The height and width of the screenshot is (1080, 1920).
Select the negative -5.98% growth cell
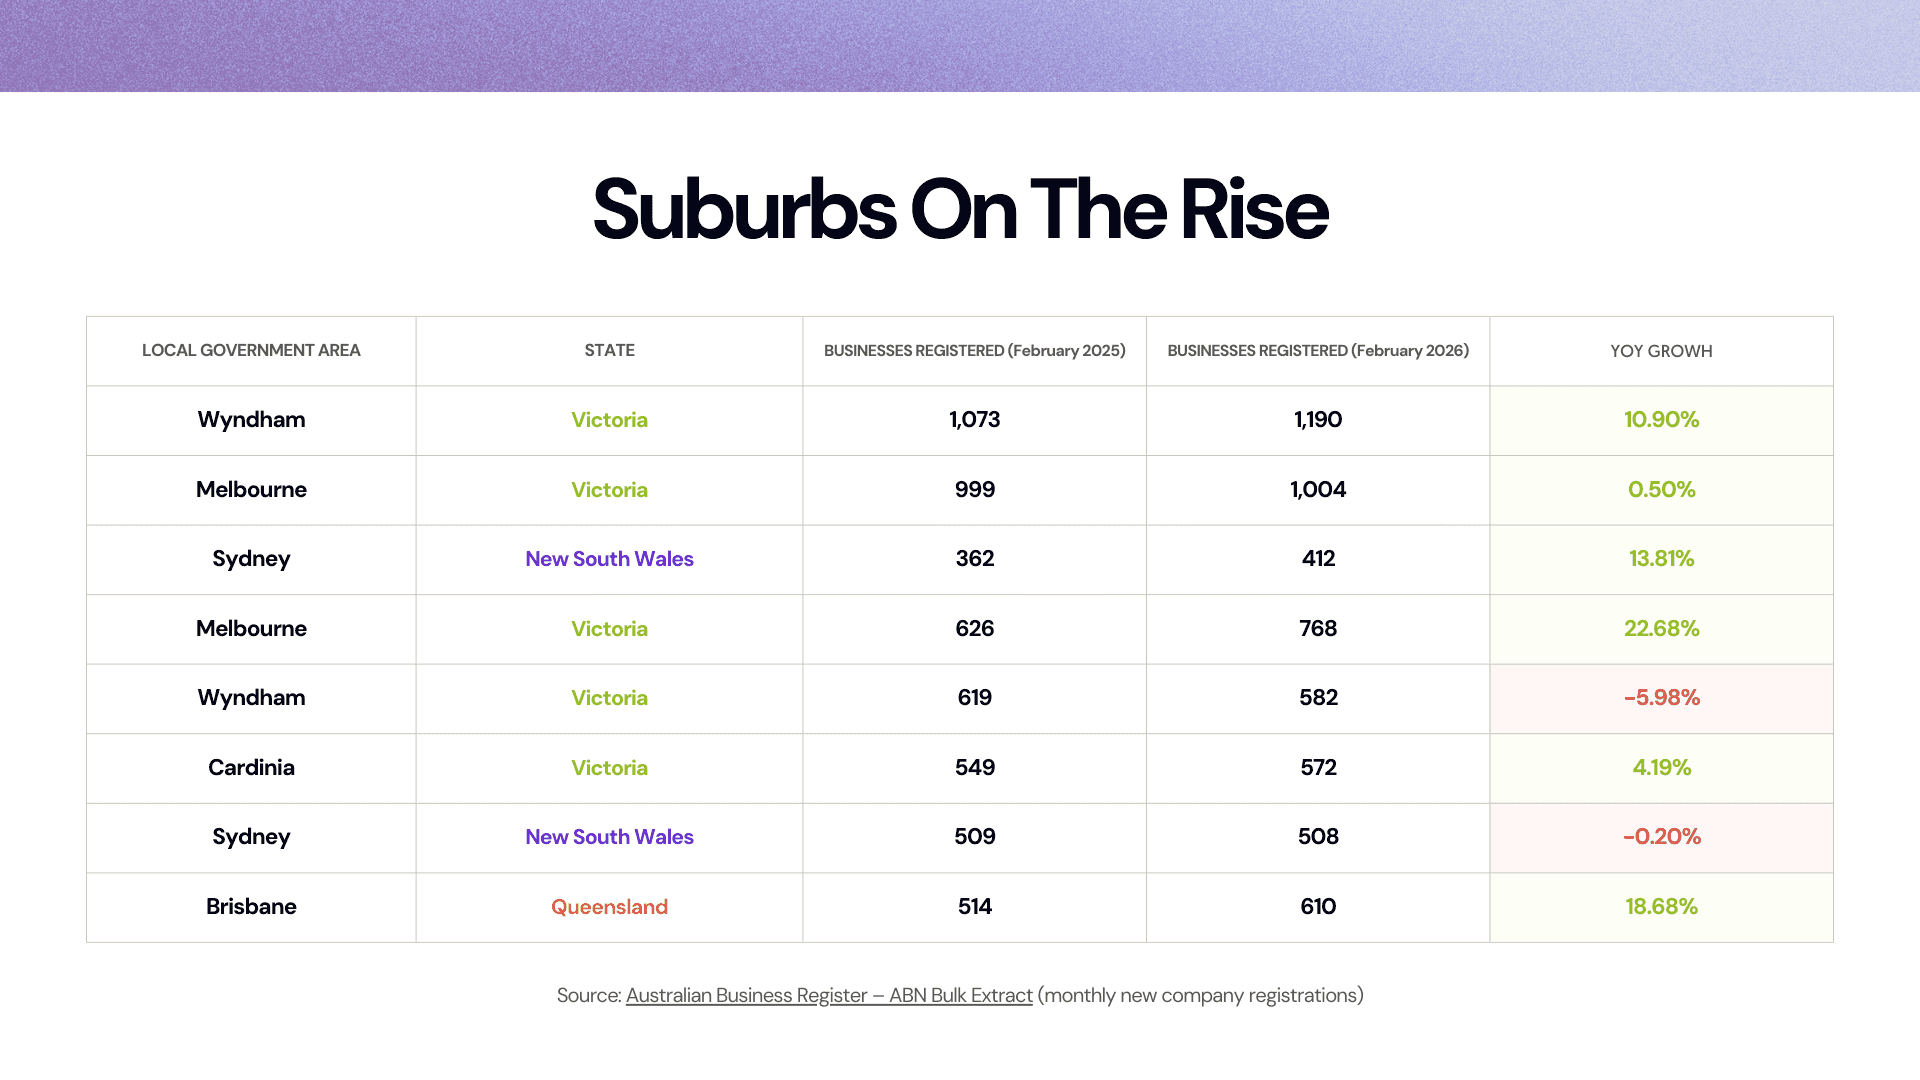(x=1661, y=698)
